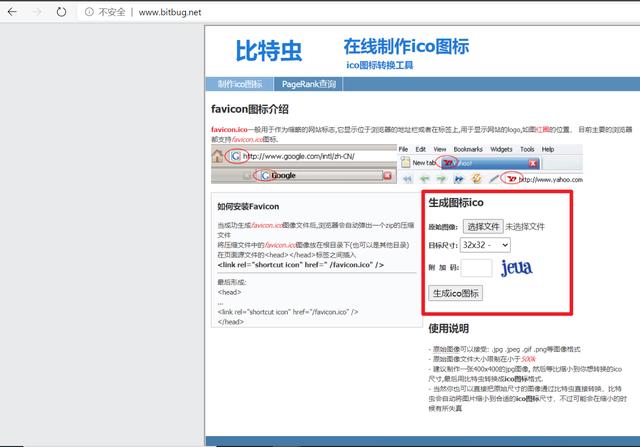The width and height of the screenshot is (640, 447).
Task: Click the jeua captcha image
Action: pos(516,268)
